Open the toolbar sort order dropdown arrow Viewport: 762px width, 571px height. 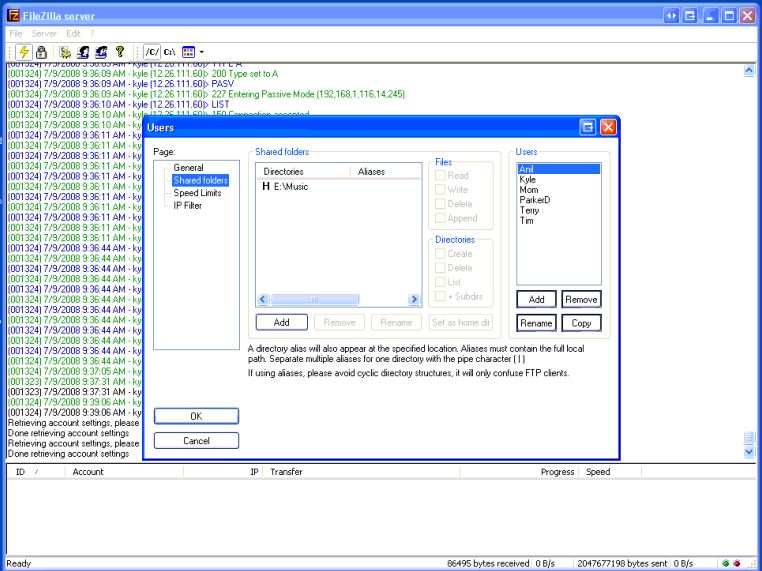tap(202, 51)
